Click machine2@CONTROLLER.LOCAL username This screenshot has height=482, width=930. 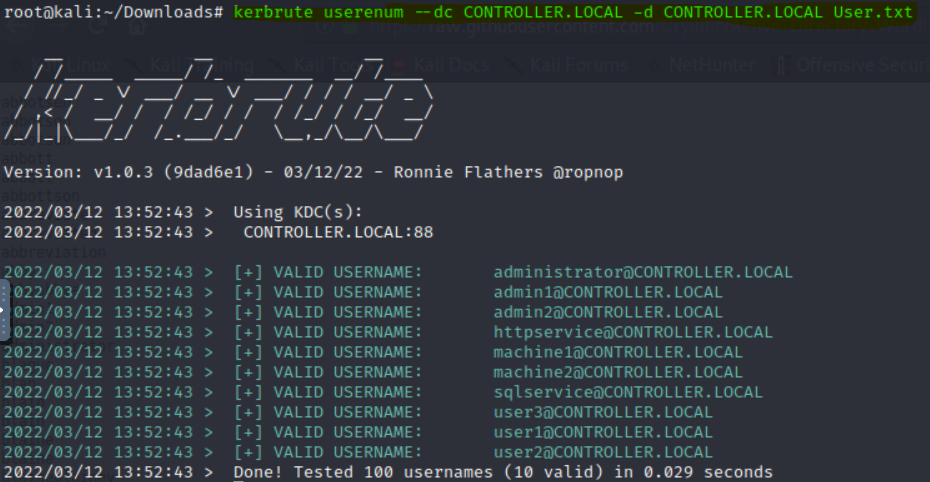click(x=618, y=372)
